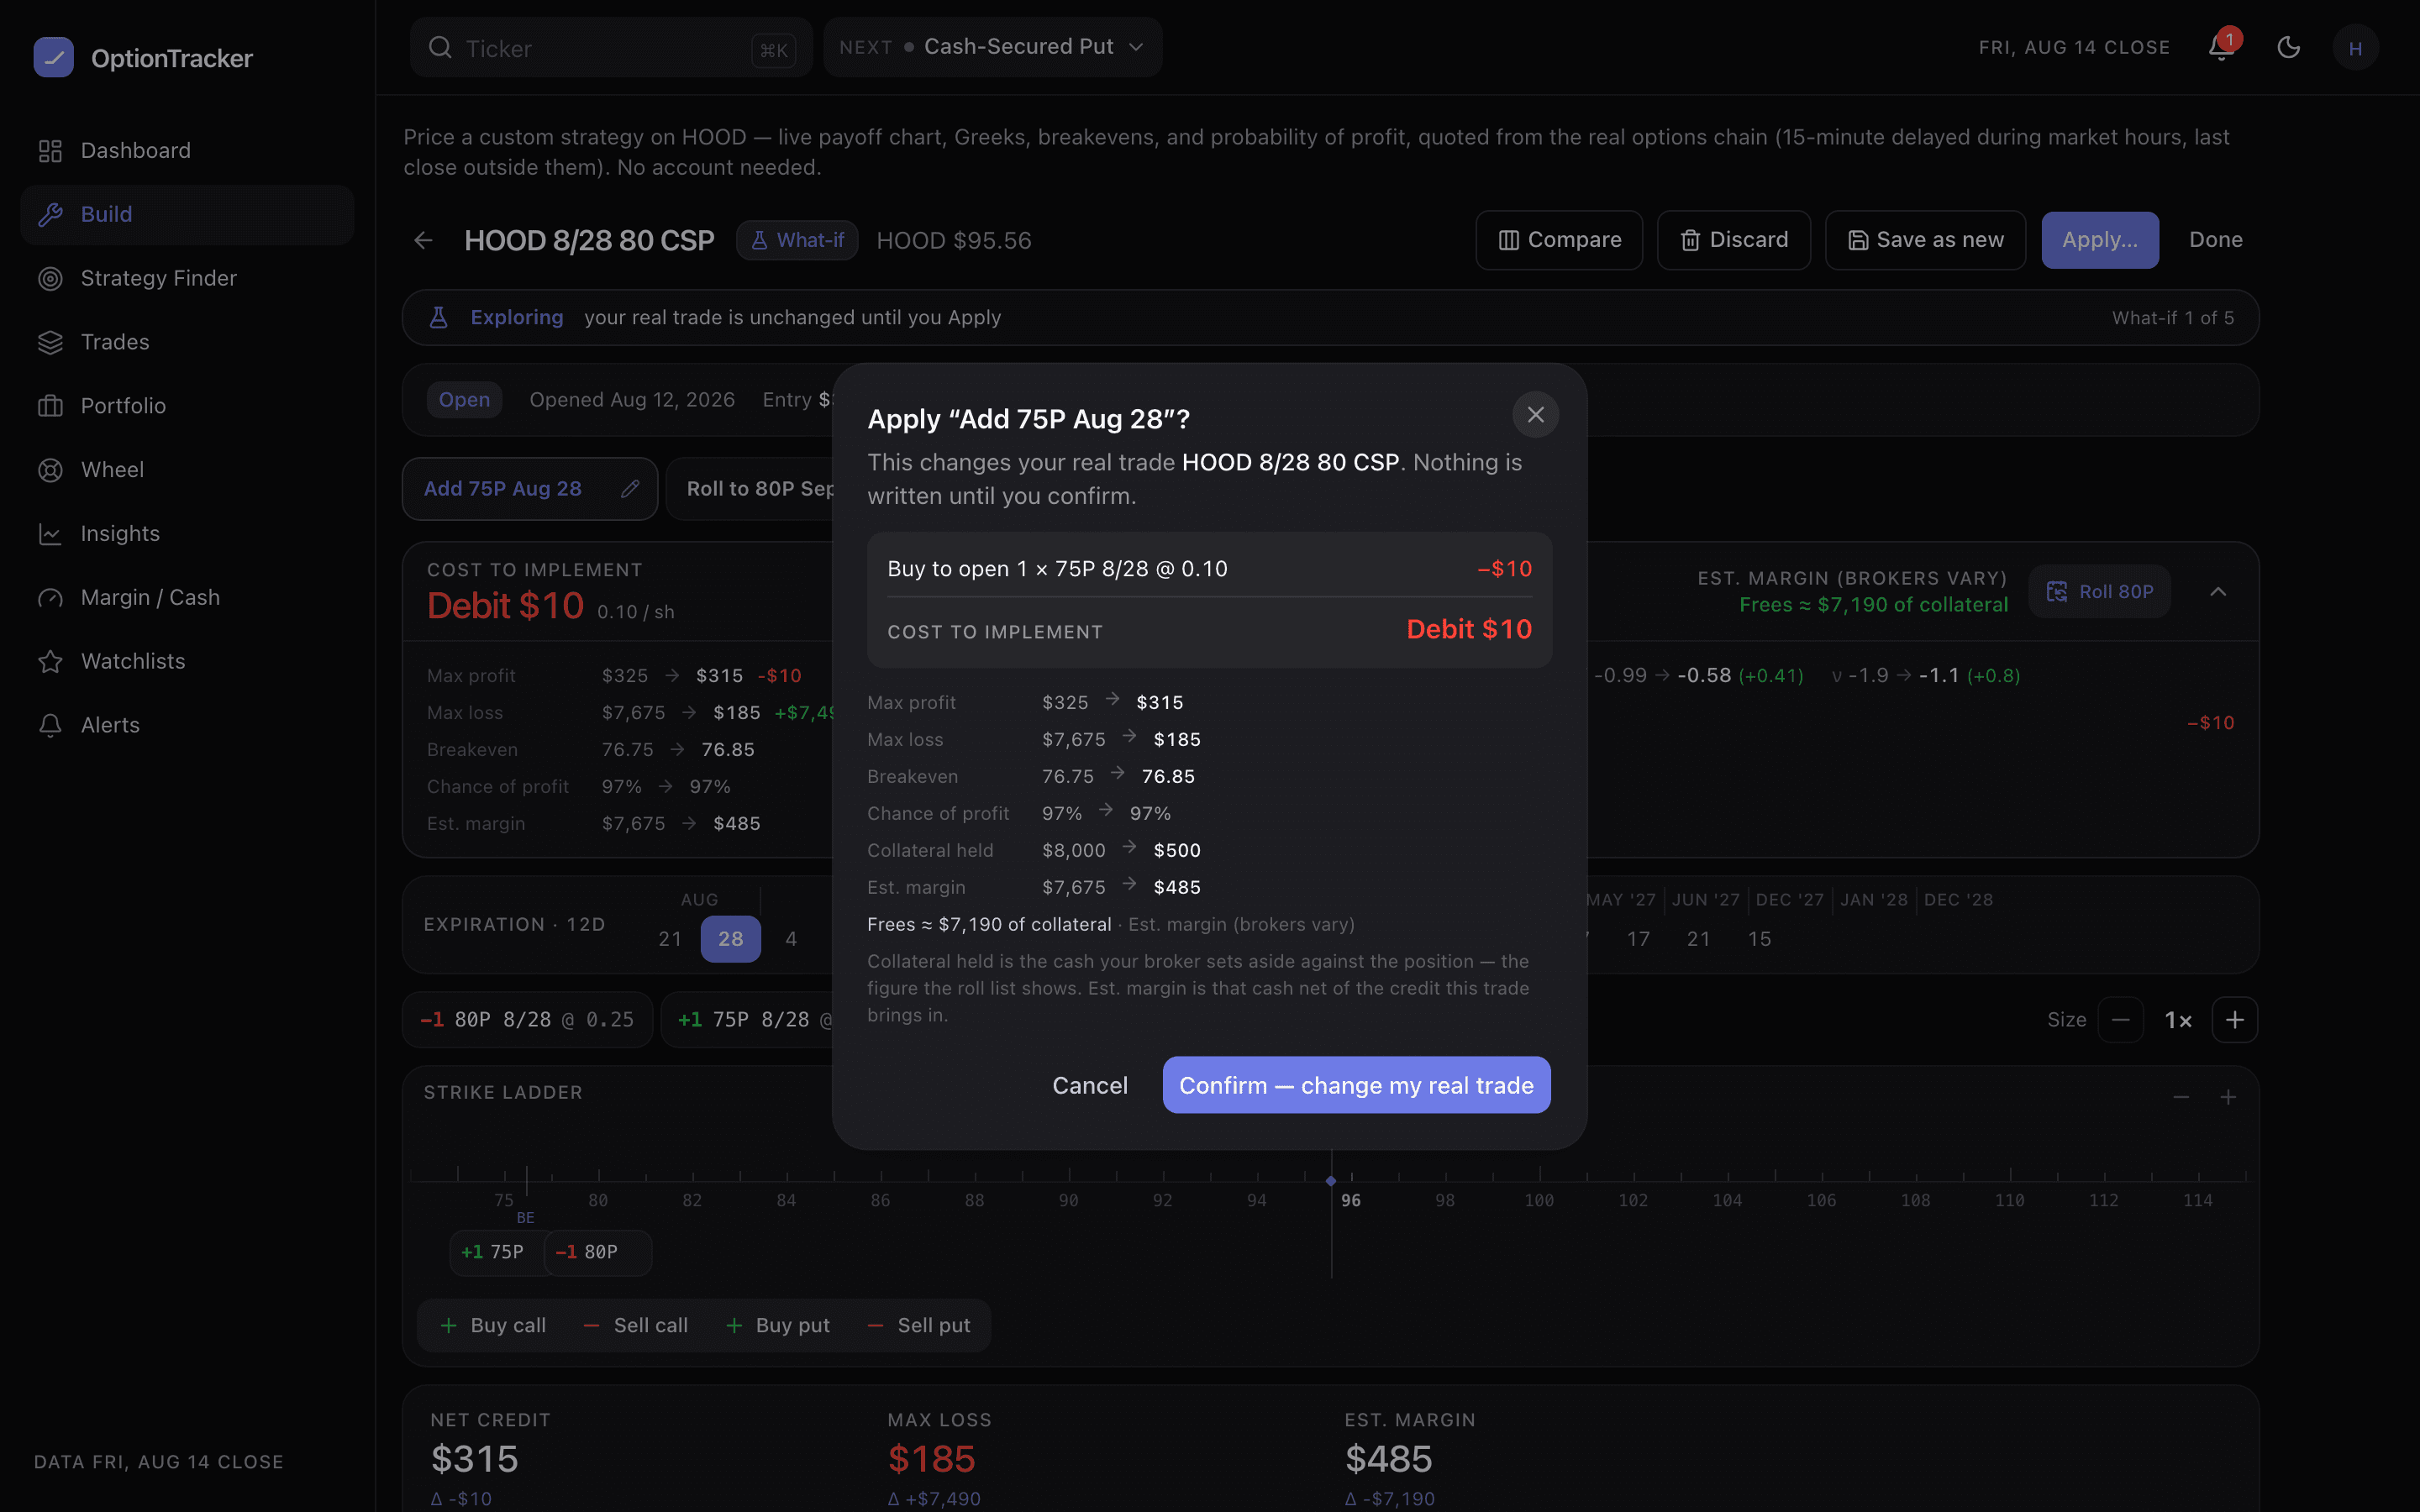Click the back arrow beside HOOD 8/28 80 CSP
Screen dimensions: 2420x1512
pos(423,240)
